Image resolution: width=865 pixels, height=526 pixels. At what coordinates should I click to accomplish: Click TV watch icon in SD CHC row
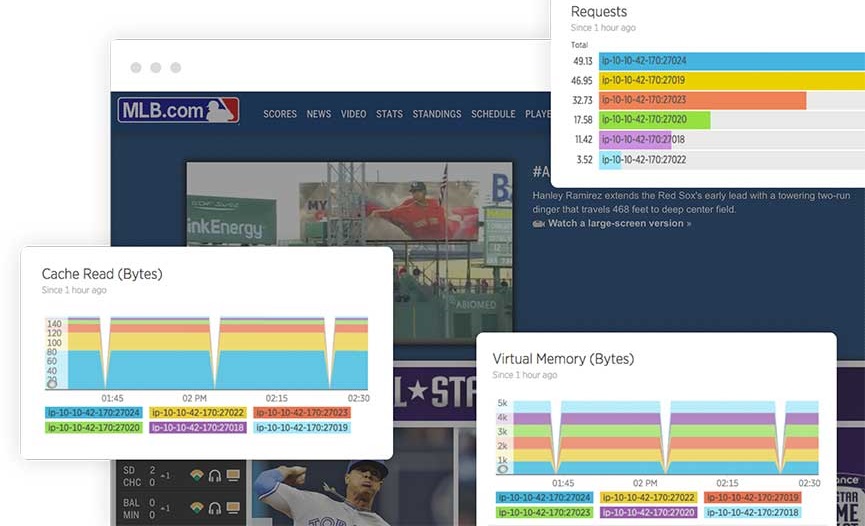(233, 475)
